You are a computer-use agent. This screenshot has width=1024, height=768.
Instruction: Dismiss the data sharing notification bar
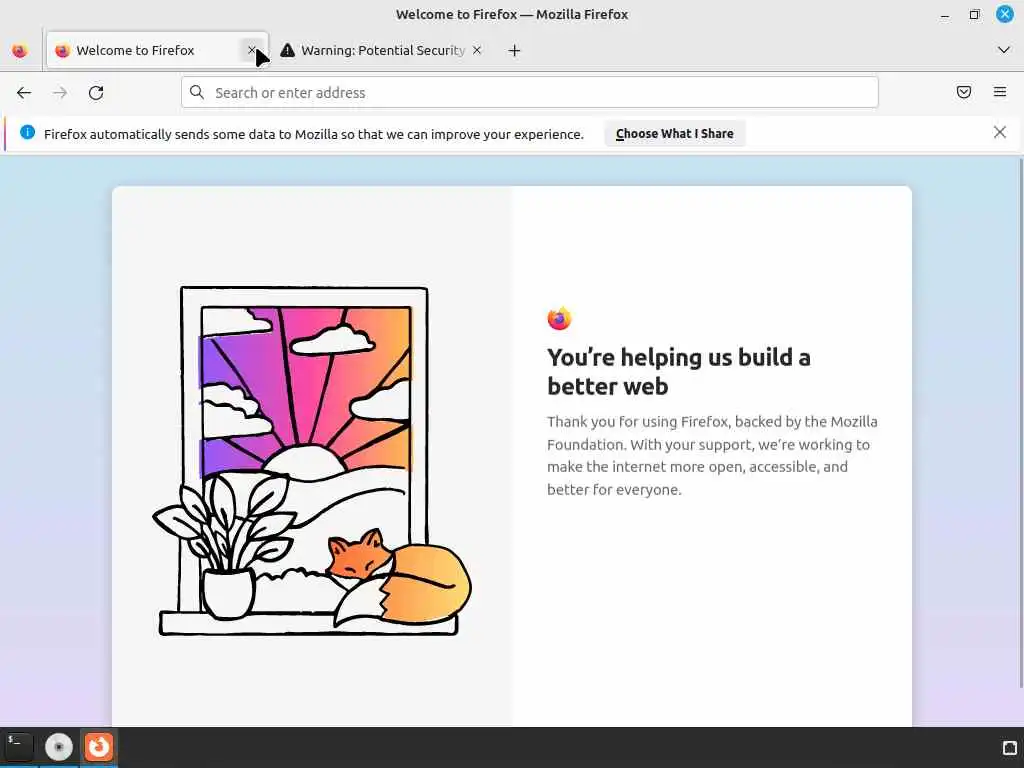[x=1000, y=133]
